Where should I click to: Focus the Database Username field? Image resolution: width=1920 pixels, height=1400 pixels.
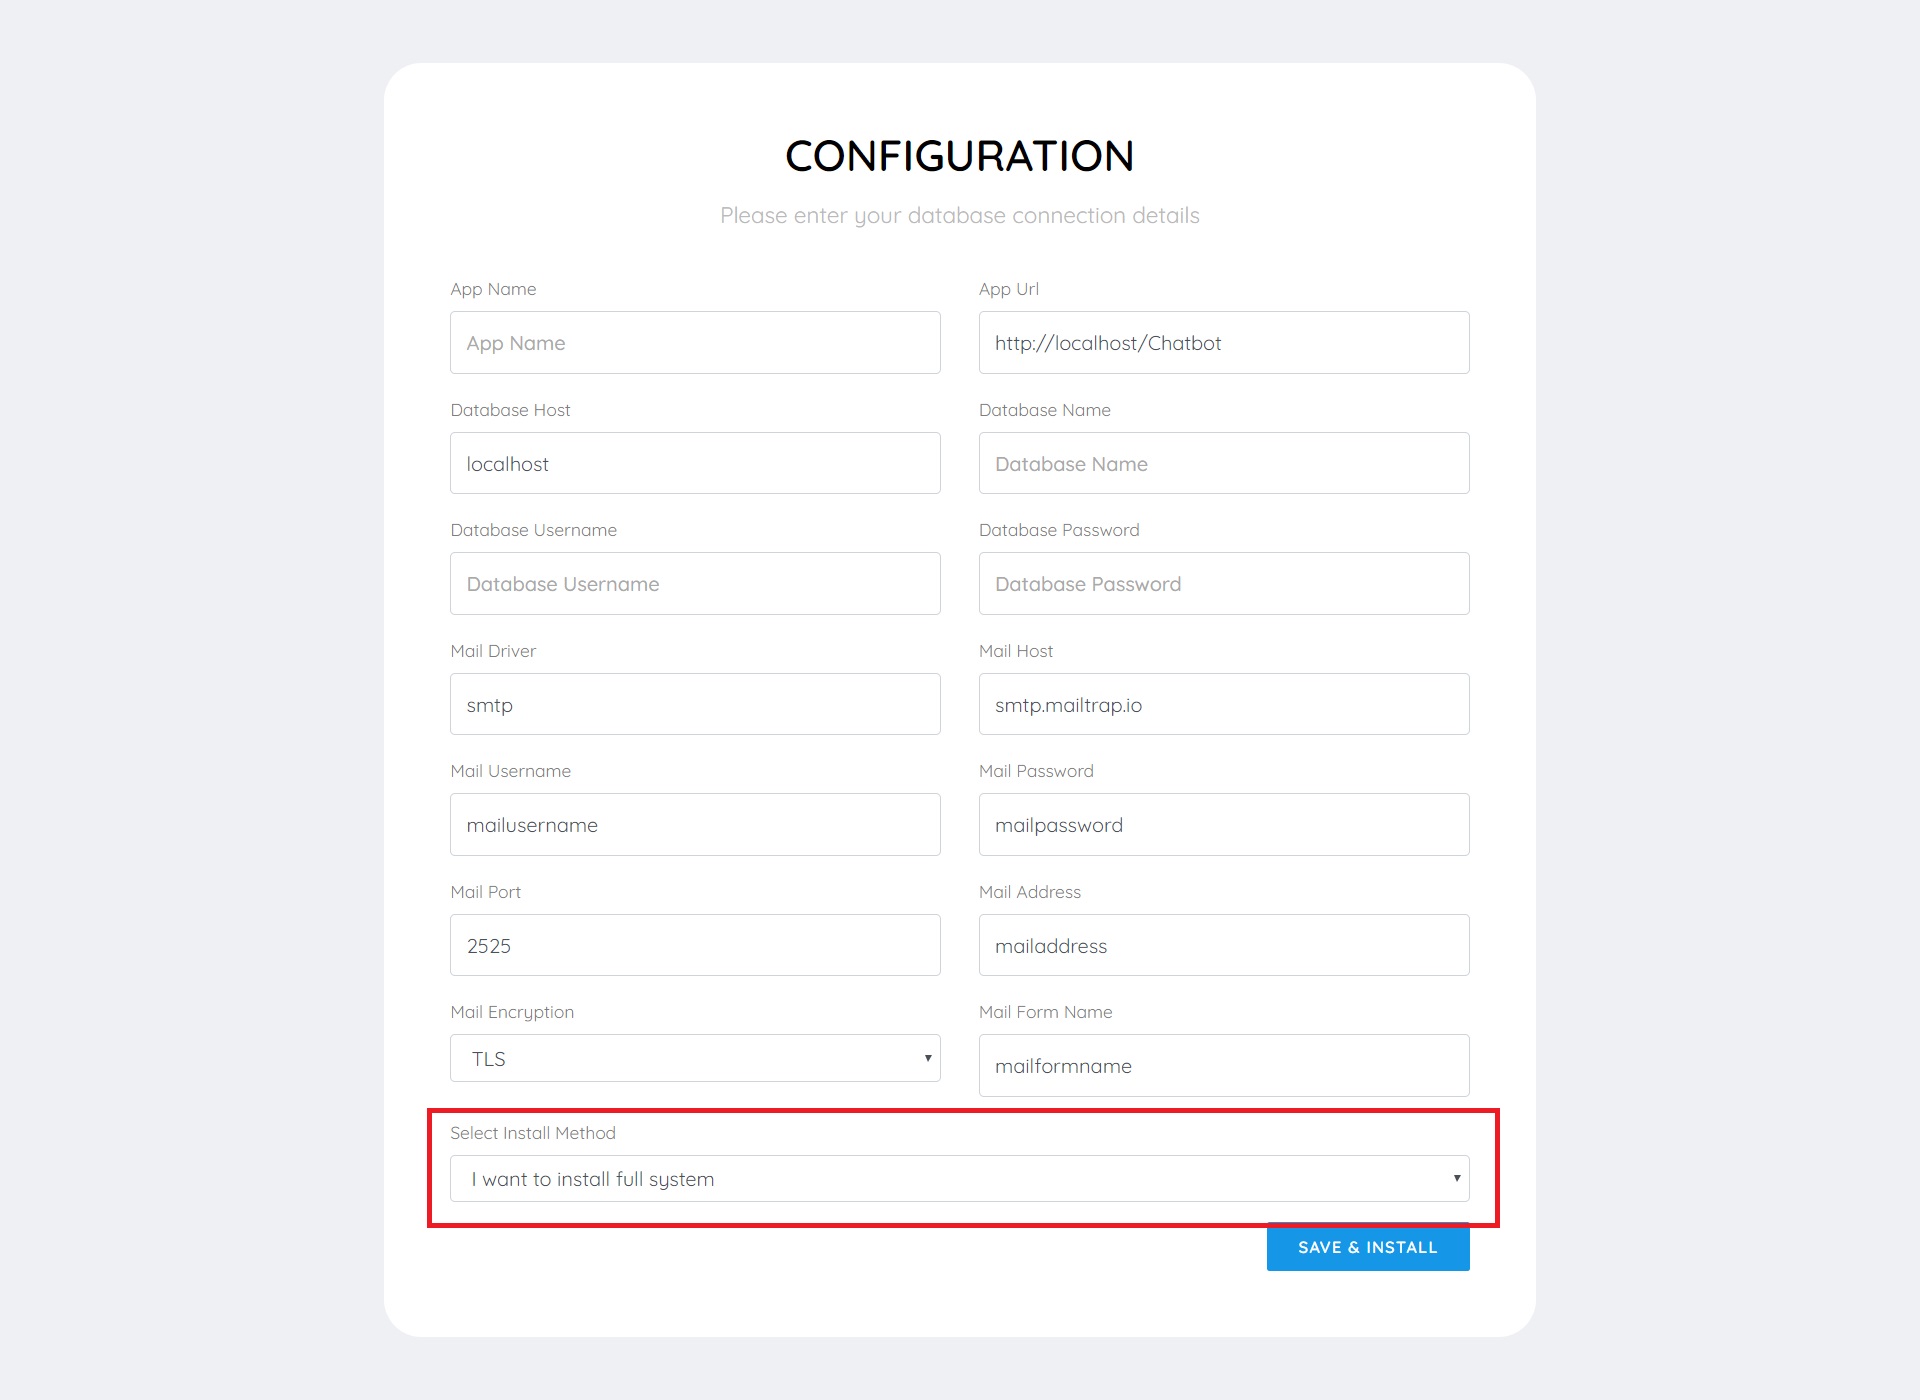click(695, 584)
